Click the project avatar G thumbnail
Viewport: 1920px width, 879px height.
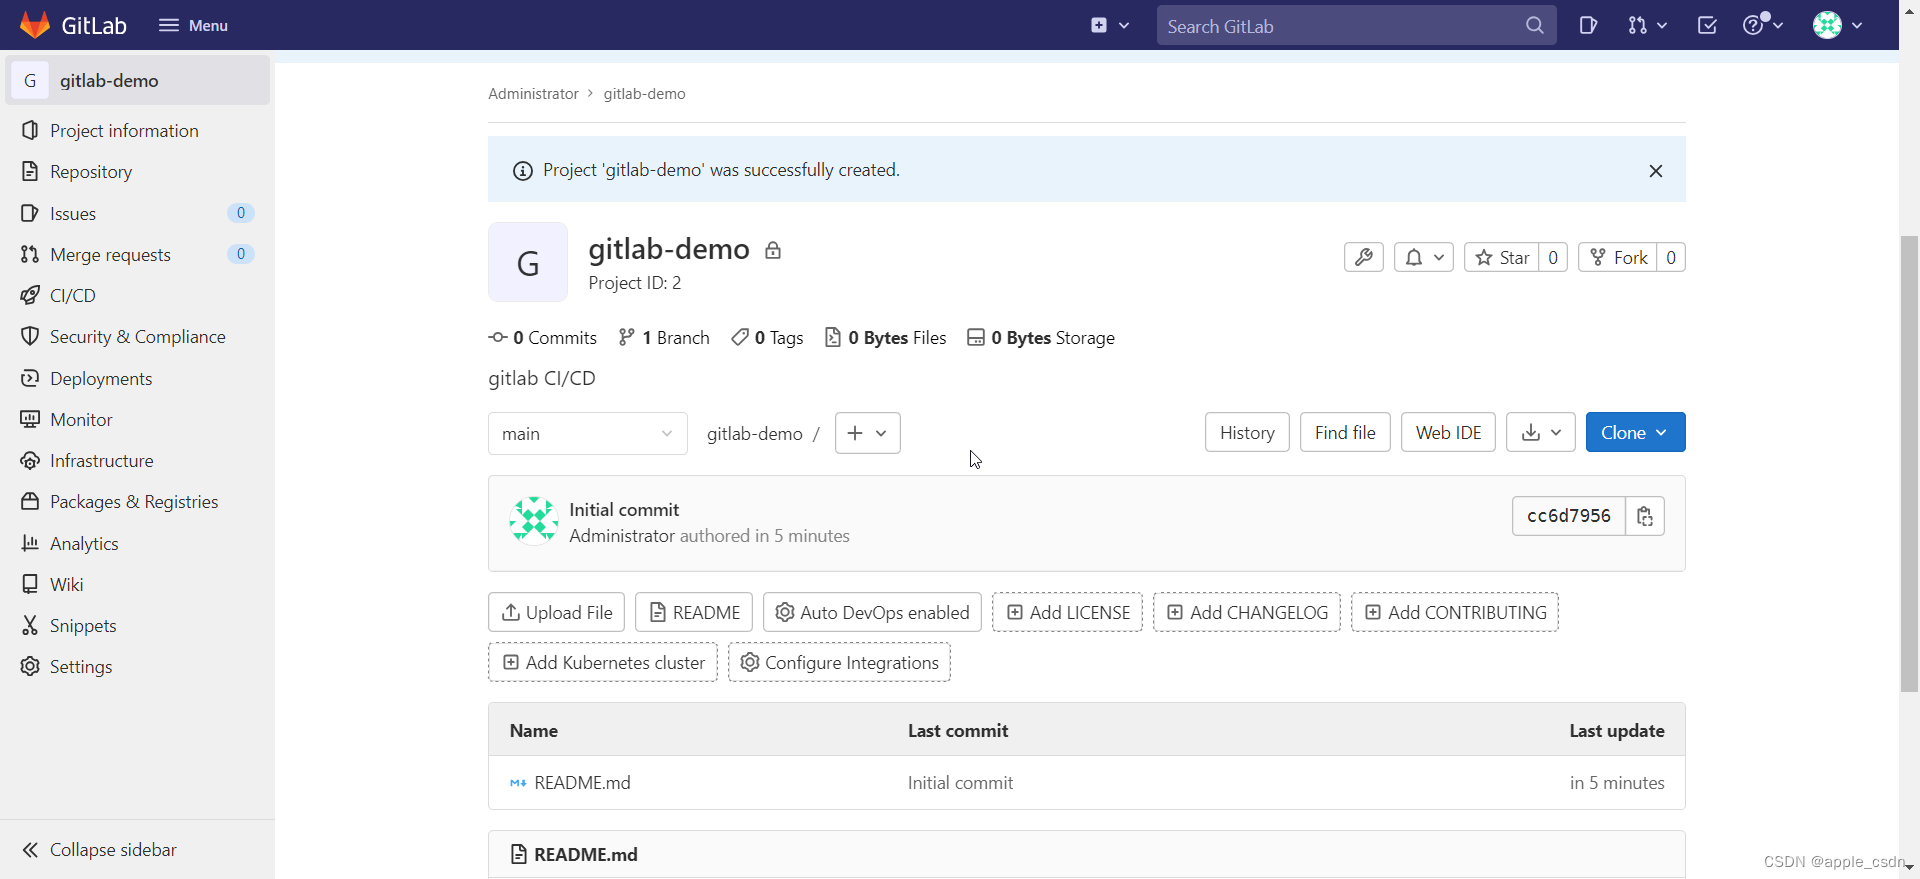[x=528, y=262]
